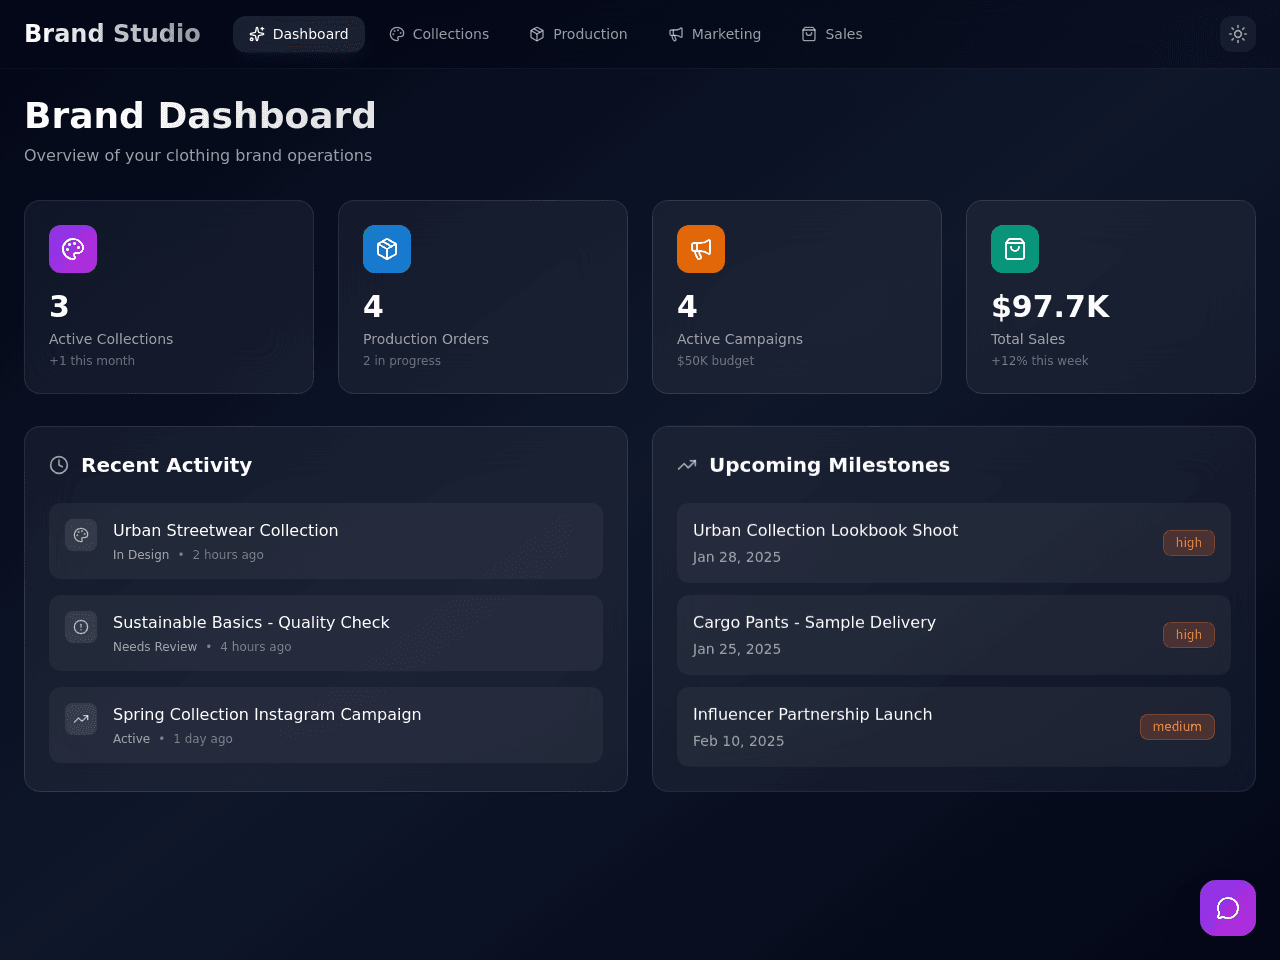The height and width of the screenshot is (960, 1280).
Task: Switch to the Collections tab
Action: pyautogui.click(x=439, y=34)
